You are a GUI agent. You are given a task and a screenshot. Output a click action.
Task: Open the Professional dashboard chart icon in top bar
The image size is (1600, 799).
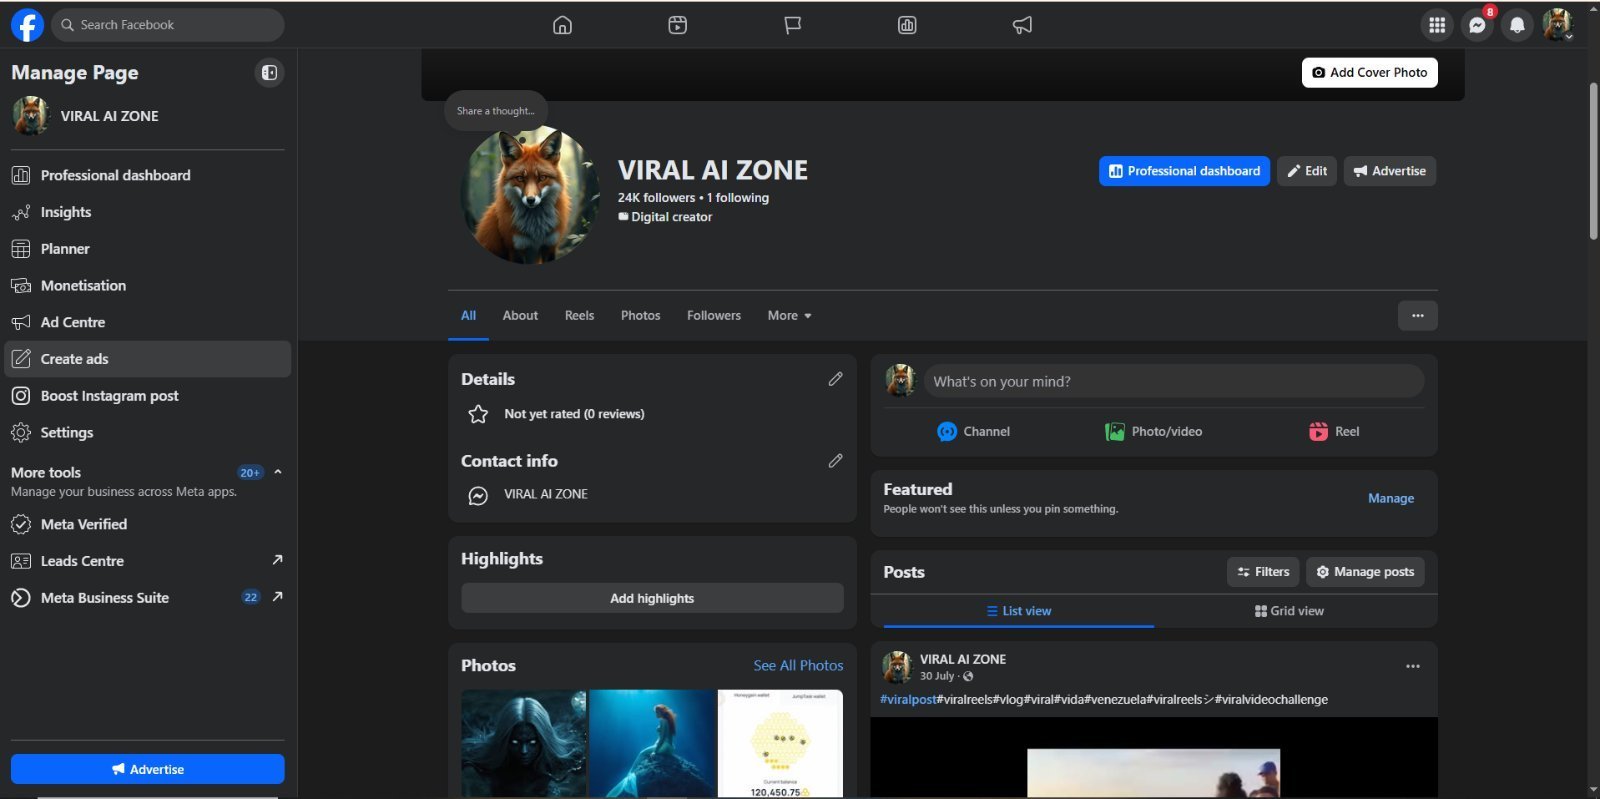(x=907, y=25)
